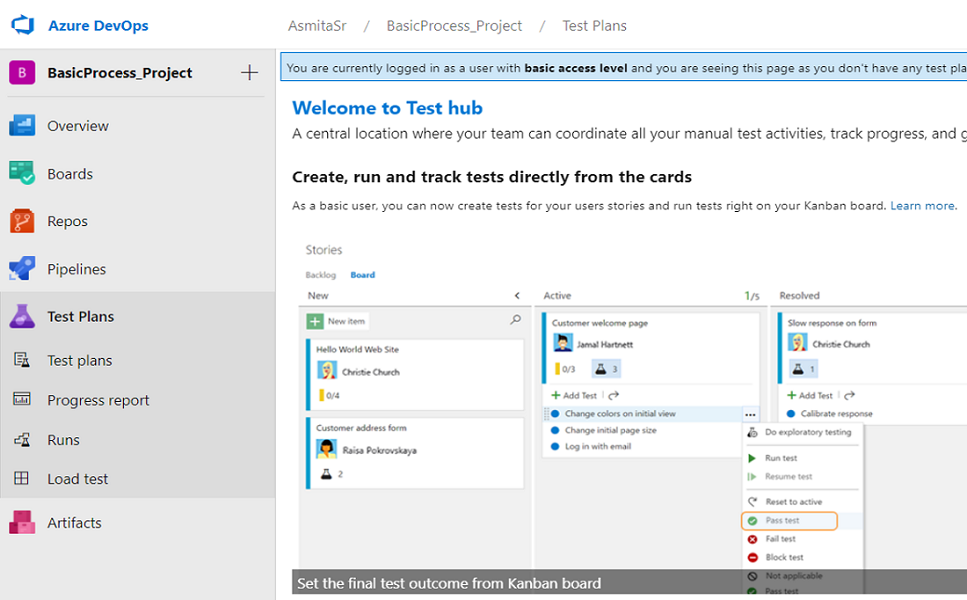967x600 pixels.
Task: Open Runs submenu item
Action: click(x=63, y=440)
